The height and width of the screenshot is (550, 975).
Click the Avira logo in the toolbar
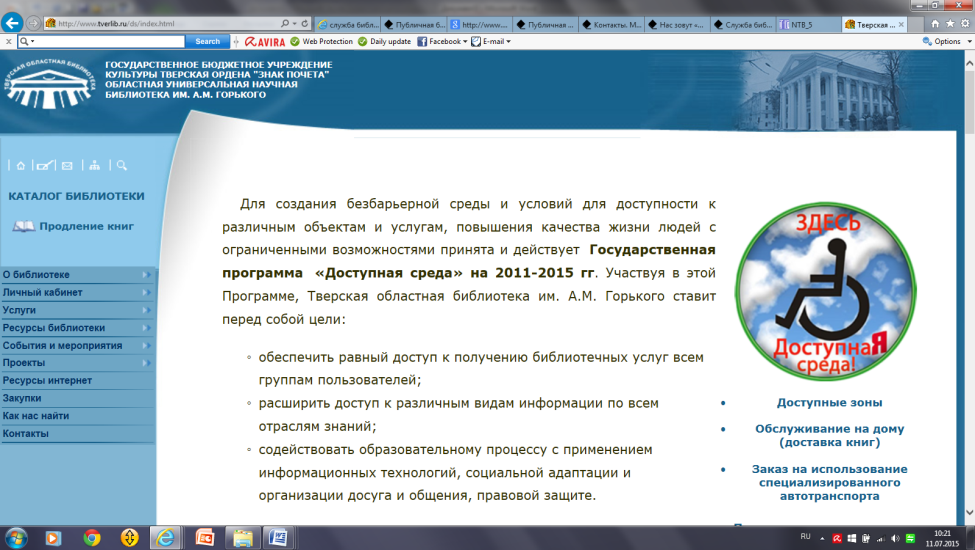tap(260, 42)
